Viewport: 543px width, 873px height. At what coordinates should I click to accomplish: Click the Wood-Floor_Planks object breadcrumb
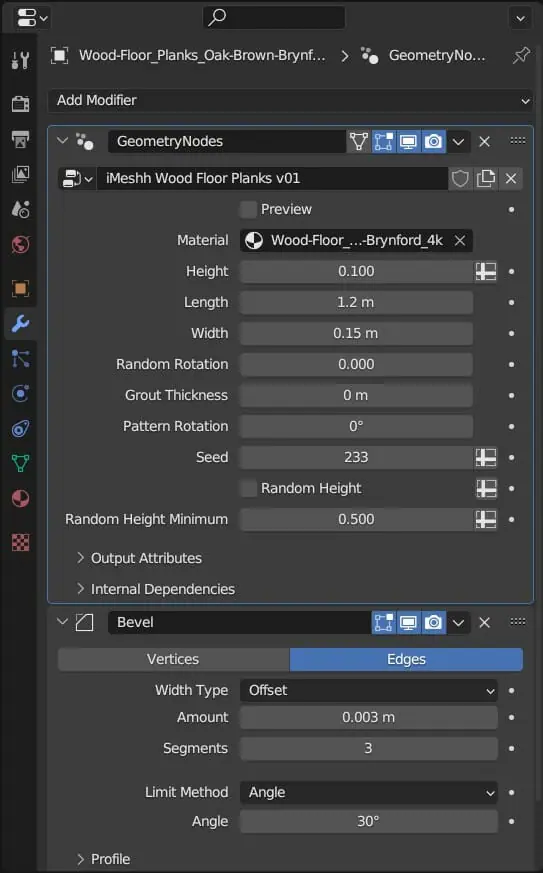click(189, 55)
